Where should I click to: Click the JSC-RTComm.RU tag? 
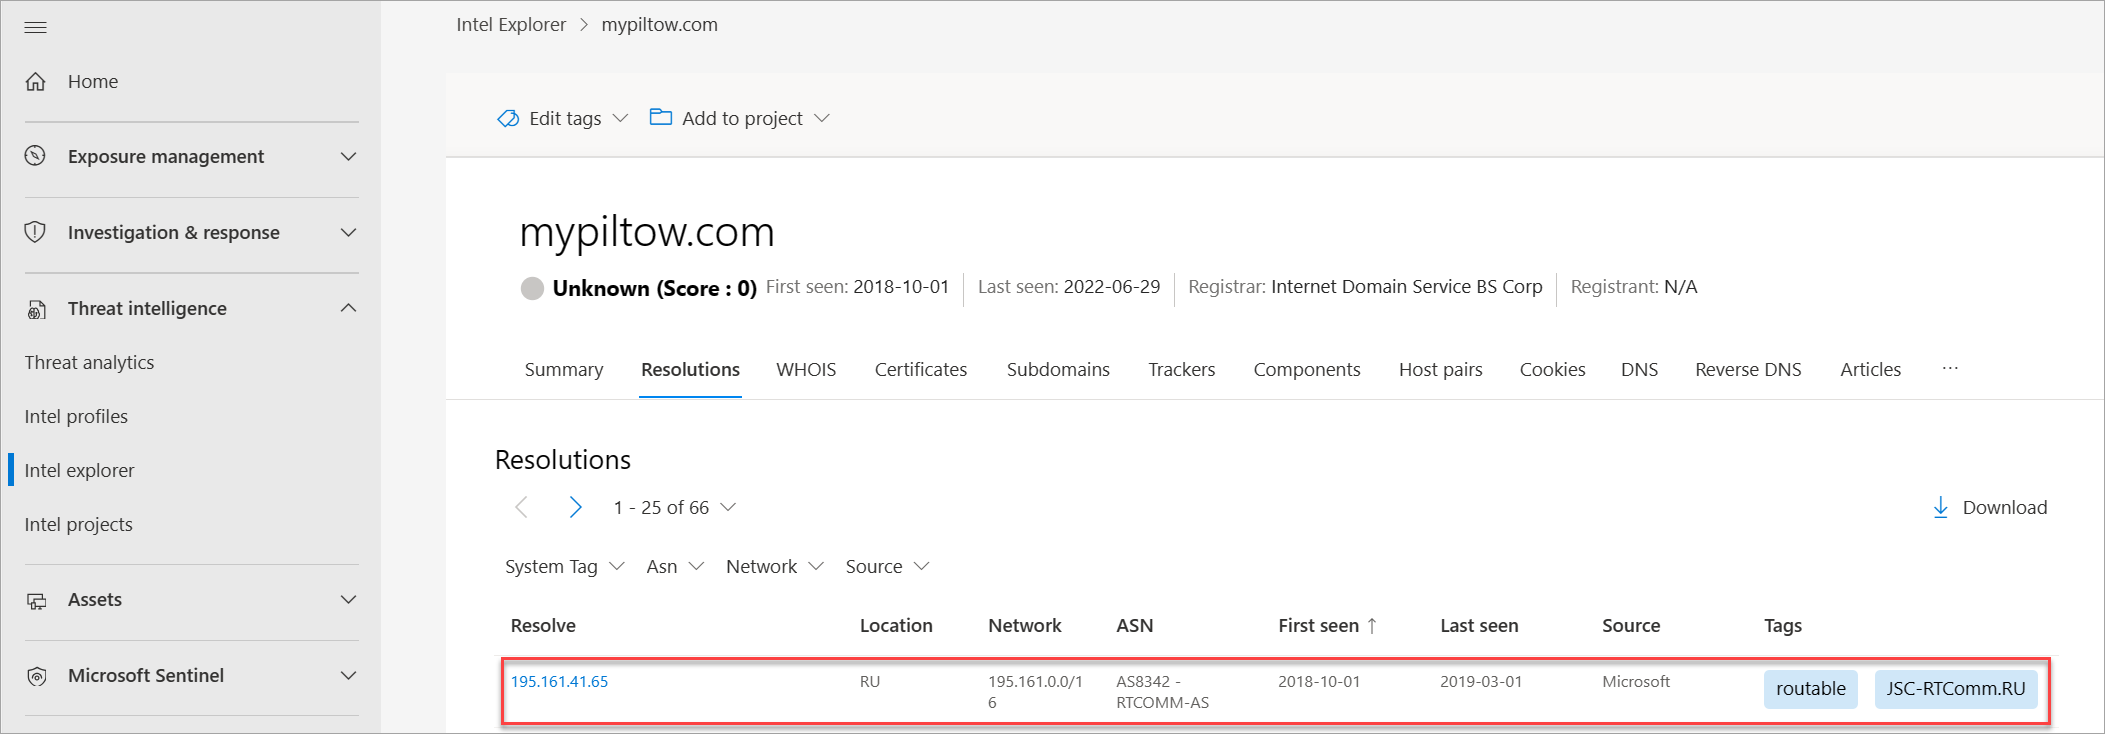1955,689
